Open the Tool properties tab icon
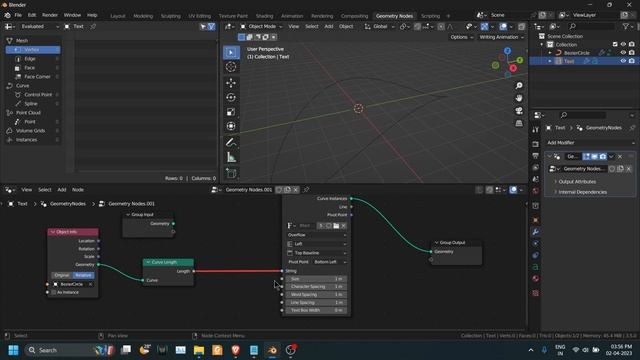Image resolution: width=640 pixels, height=360 pixels. pyautogui.click(x=536, y=130)
